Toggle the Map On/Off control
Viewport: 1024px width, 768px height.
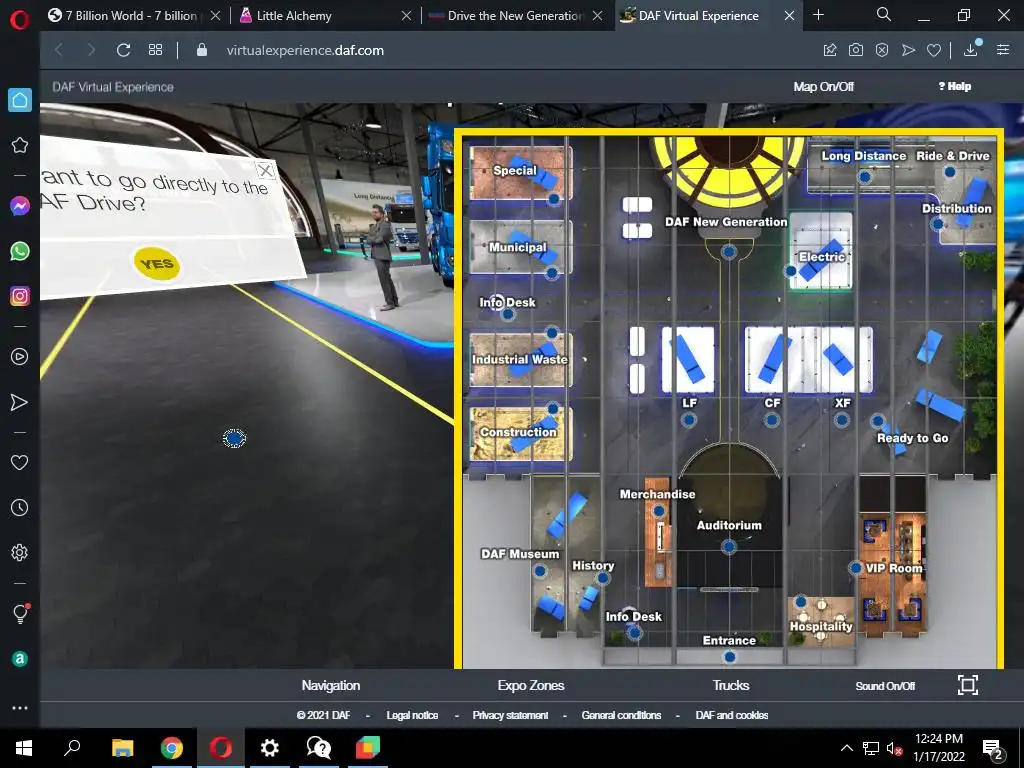click(x=824, y=87)
